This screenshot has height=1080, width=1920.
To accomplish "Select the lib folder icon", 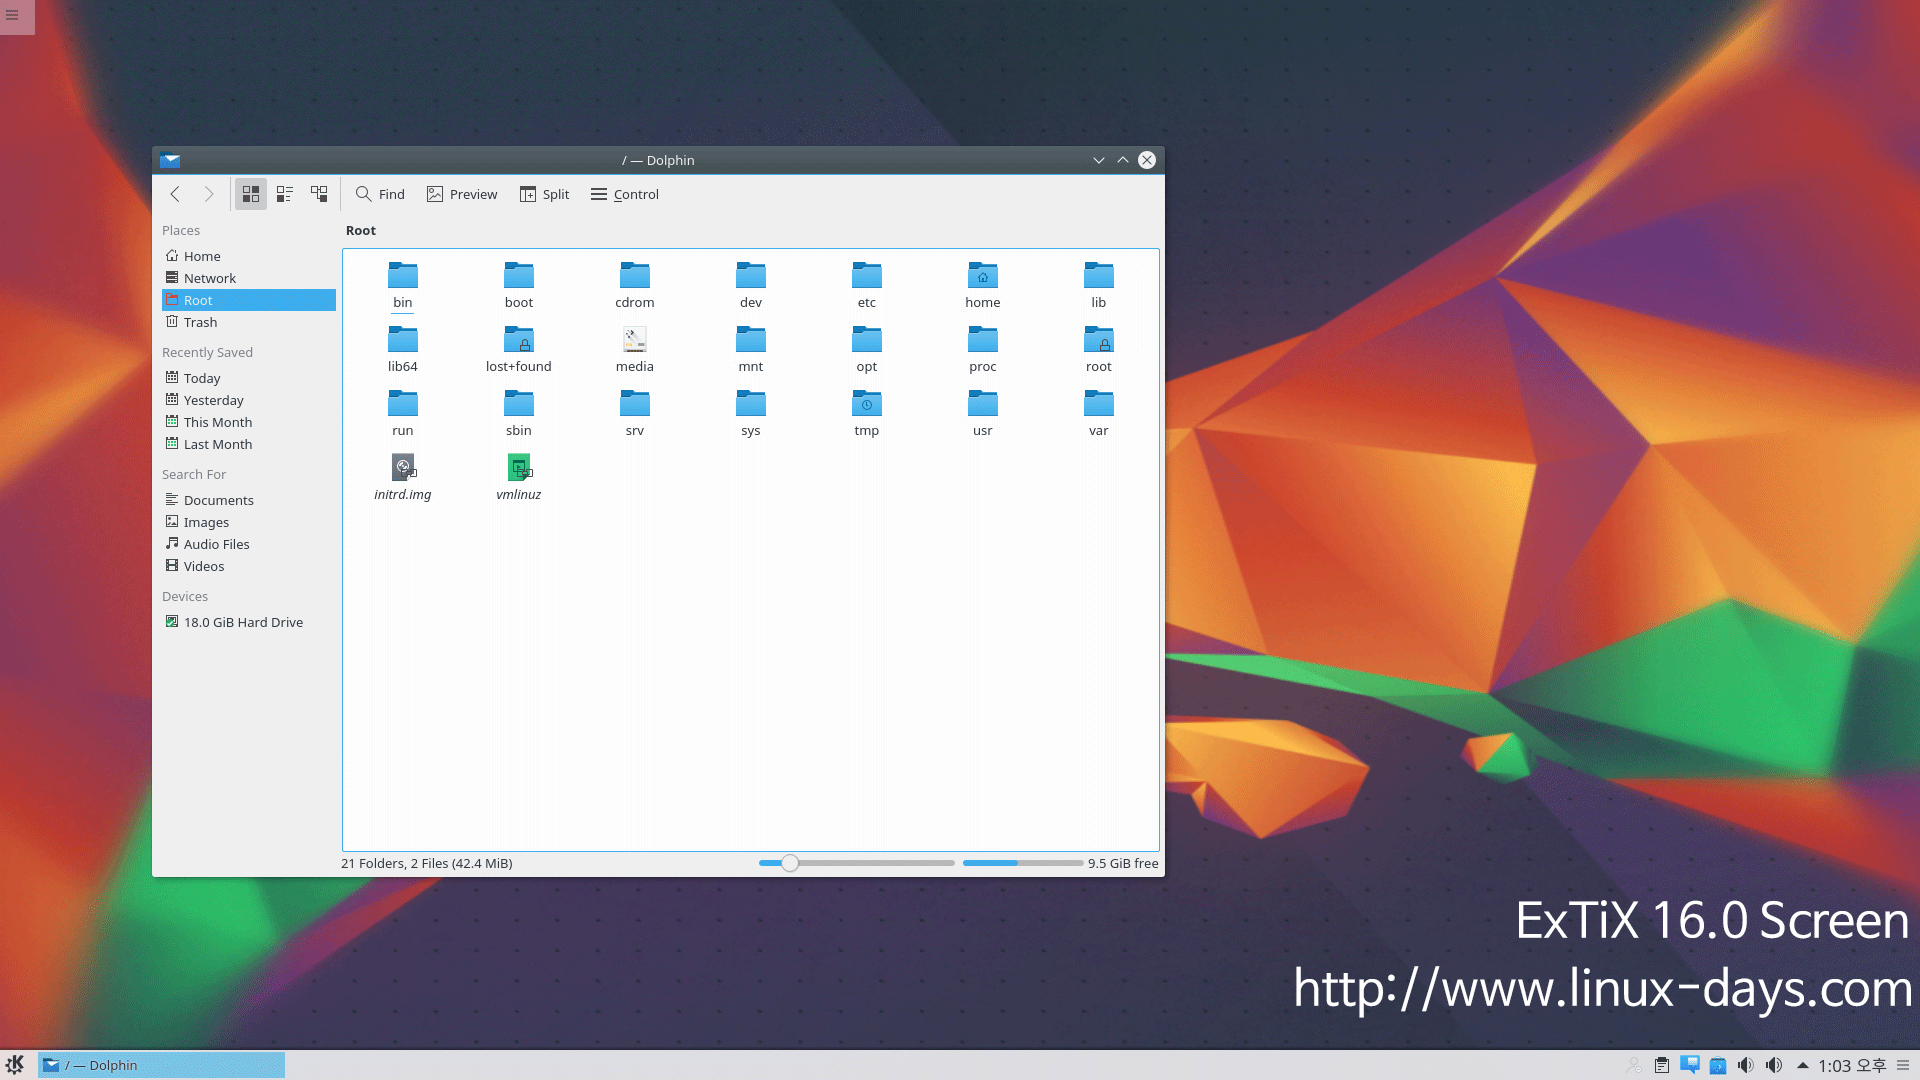I will pos(1099,275).
